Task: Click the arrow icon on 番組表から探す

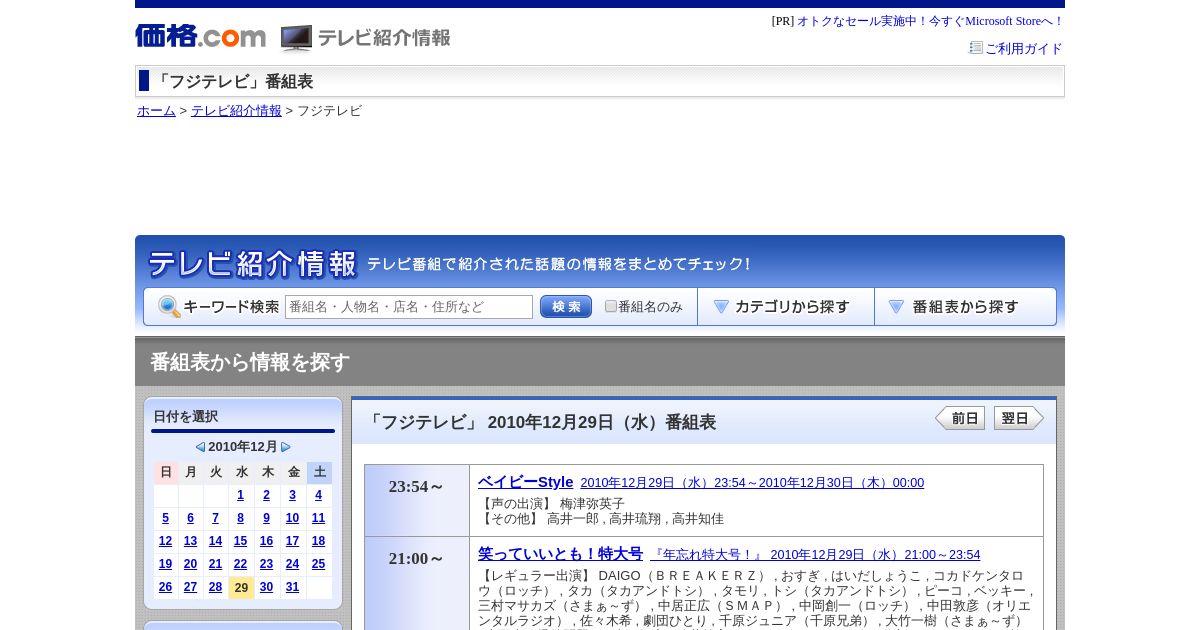Action: pos(897,307)
